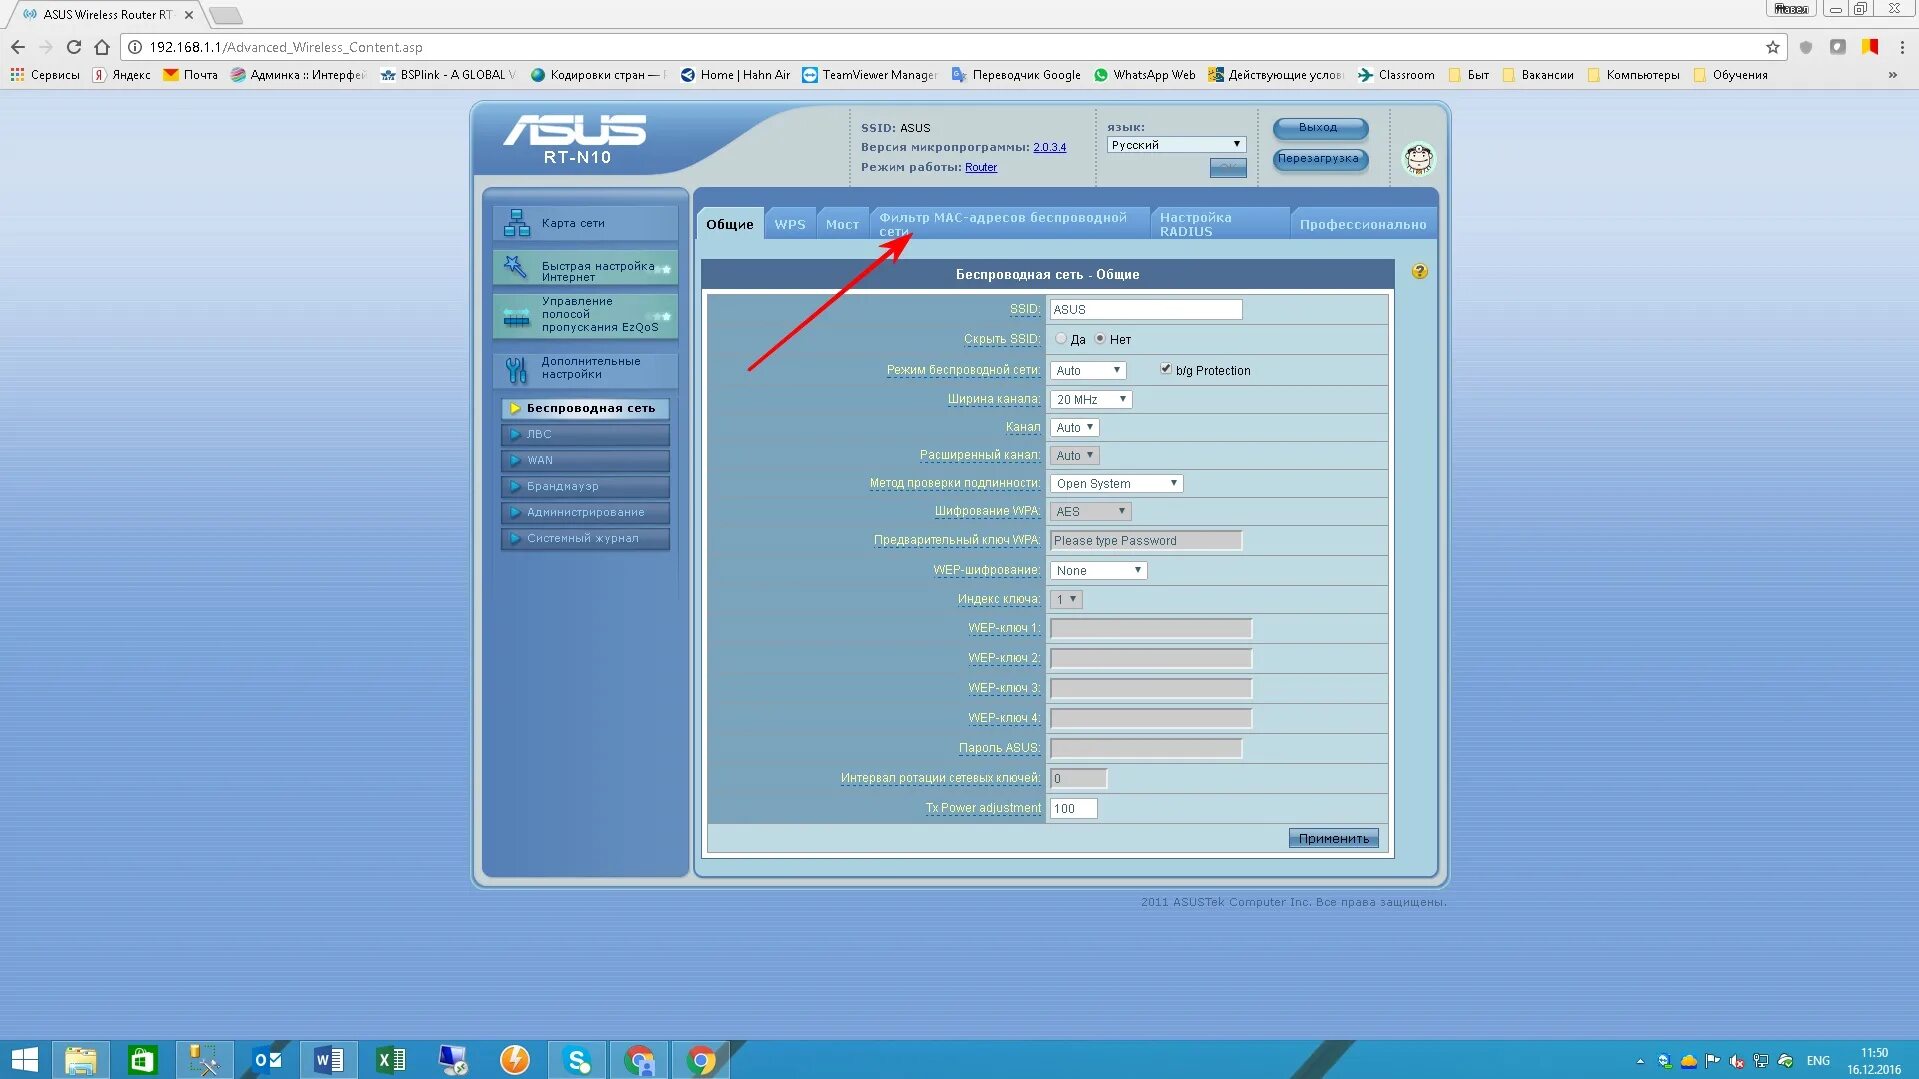The image size is (1919, 1079).
Task: Click the Router operation mode link
Action: click(x=980, y=167)
